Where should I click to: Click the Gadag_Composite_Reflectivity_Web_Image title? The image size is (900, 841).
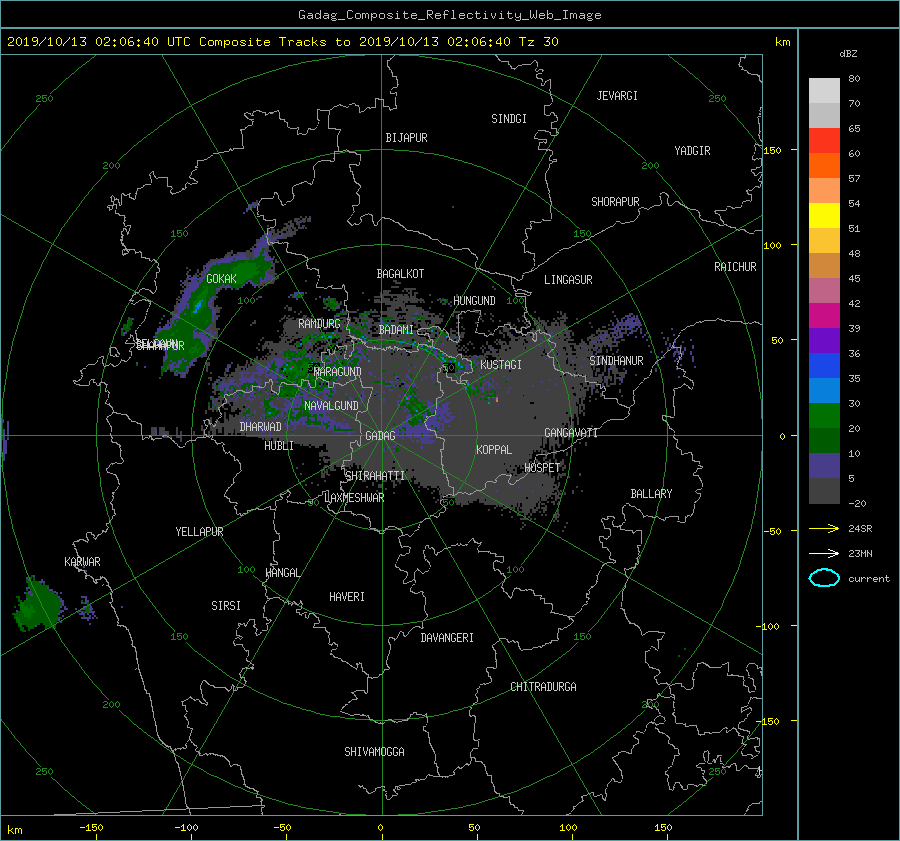[x=449, y=15]
